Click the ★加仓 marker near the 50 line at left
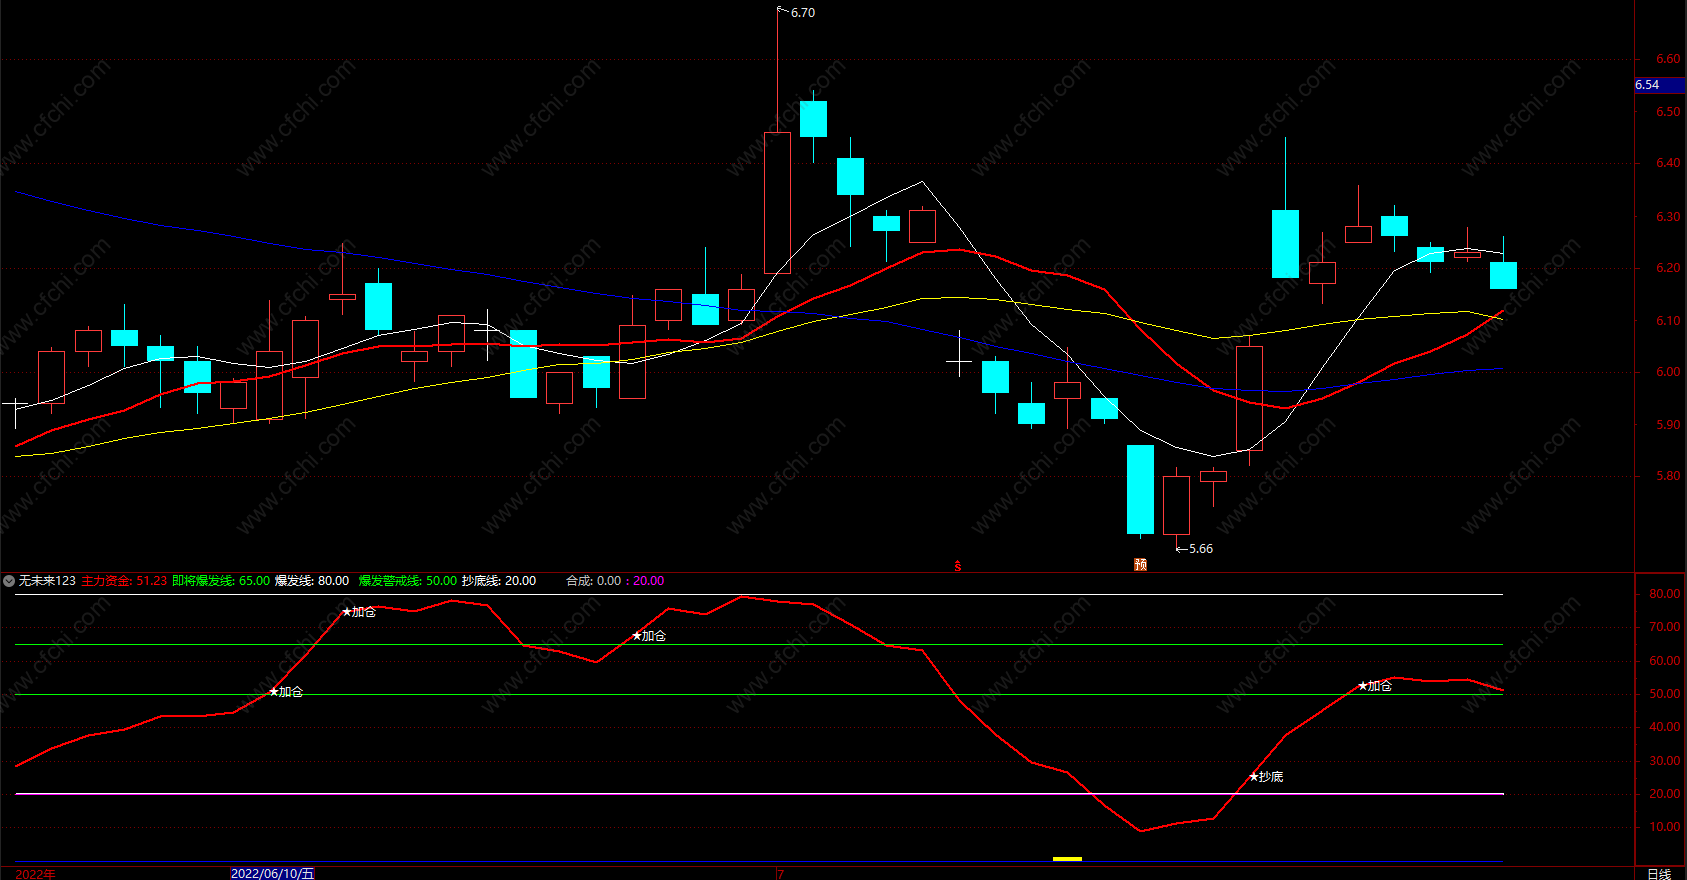1687x880 pixels. tap(286, 692)
